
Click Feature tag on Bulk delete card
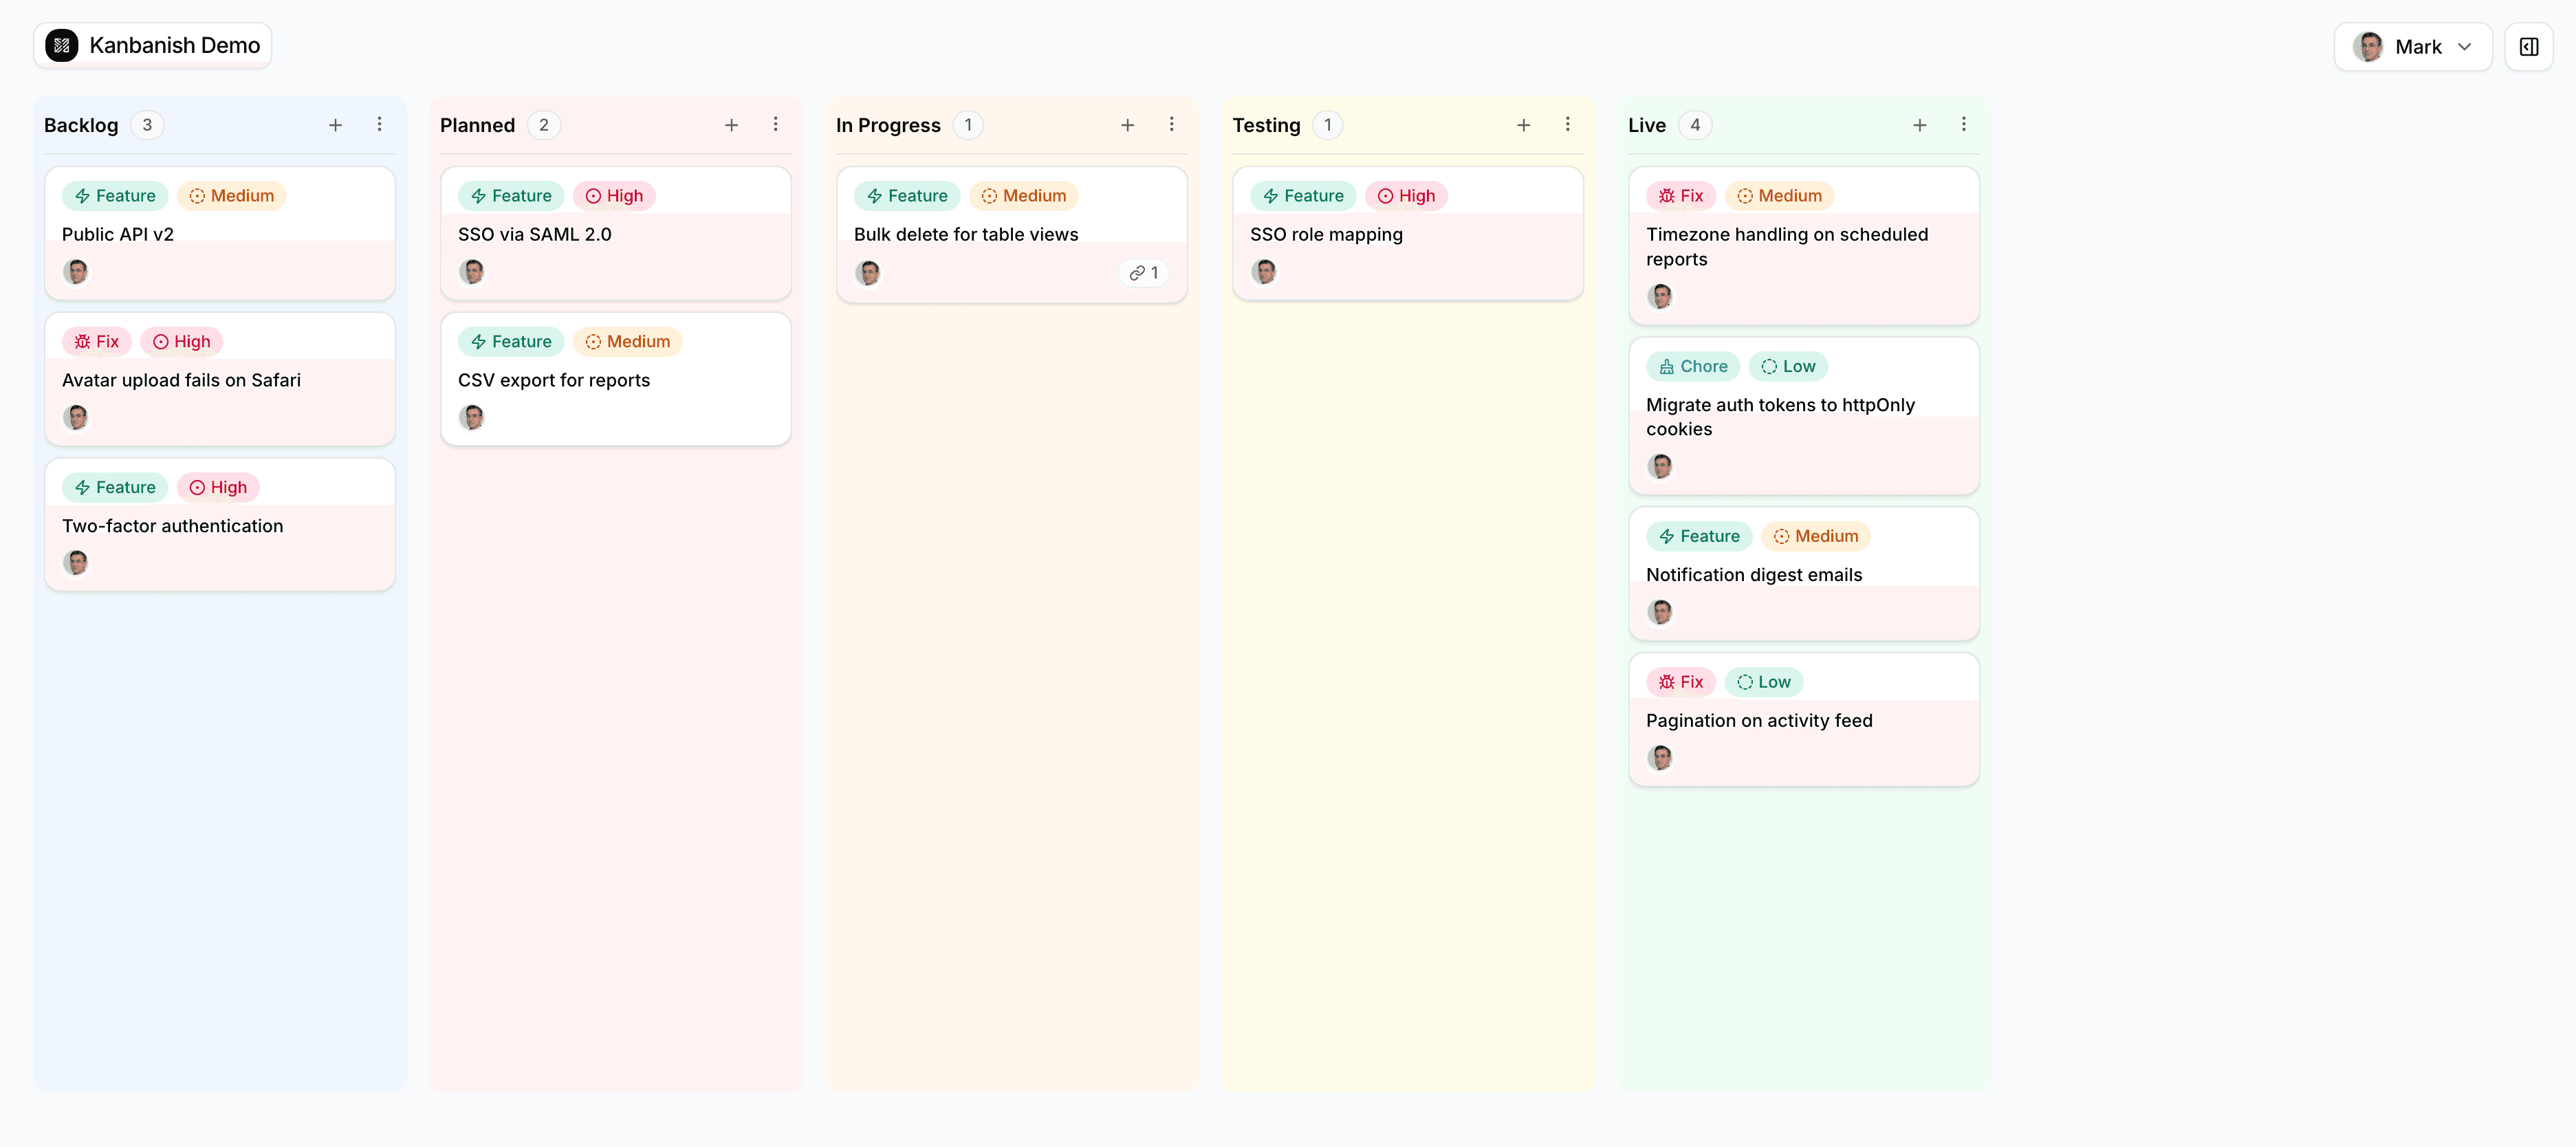click(907, 196)
